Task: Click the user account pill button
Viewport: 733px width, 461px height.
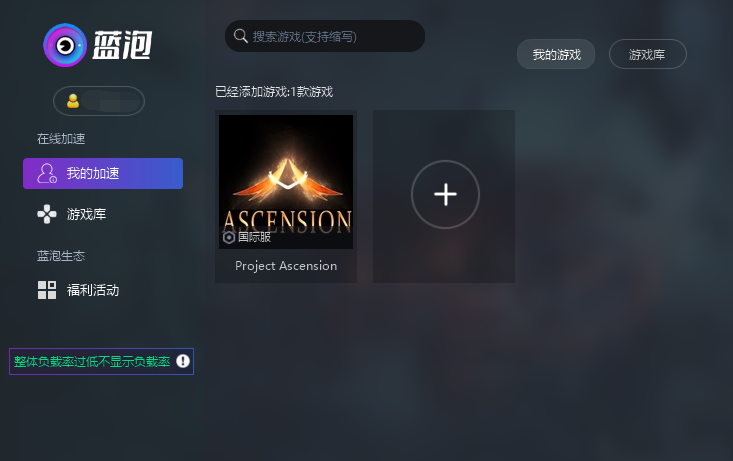Action: click(99, 101)
